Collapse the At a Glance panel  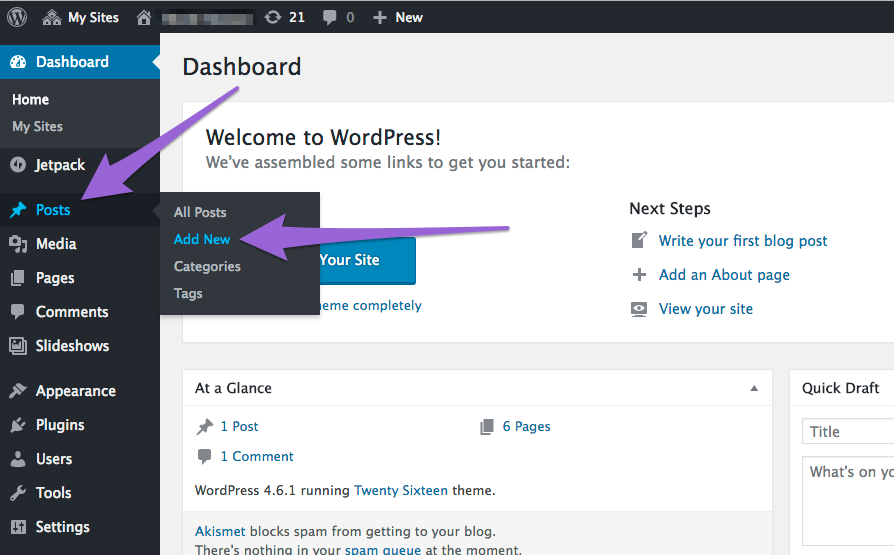point(754,388)
